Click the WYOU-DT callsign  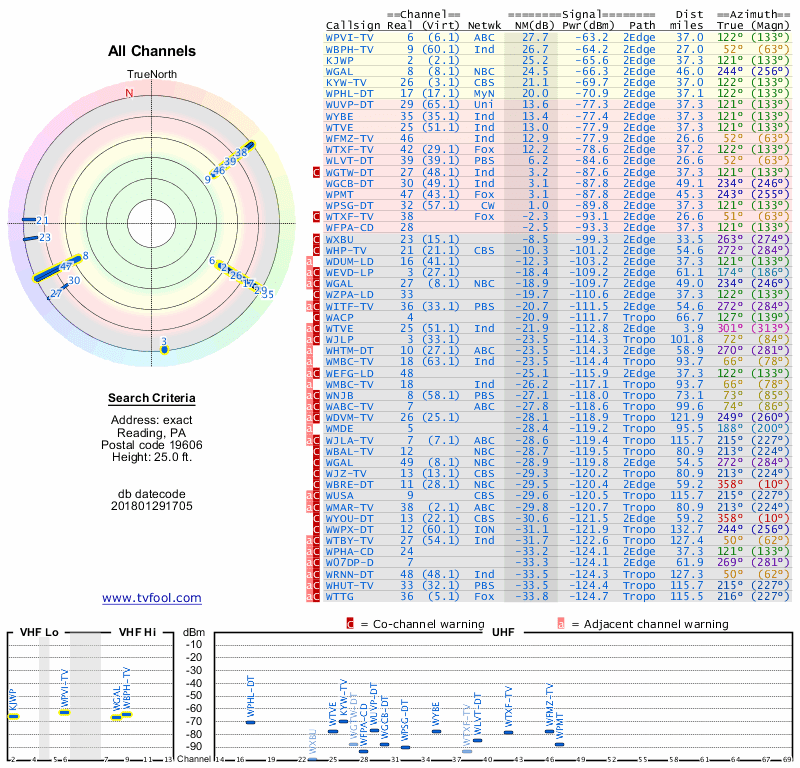(349, 518)
